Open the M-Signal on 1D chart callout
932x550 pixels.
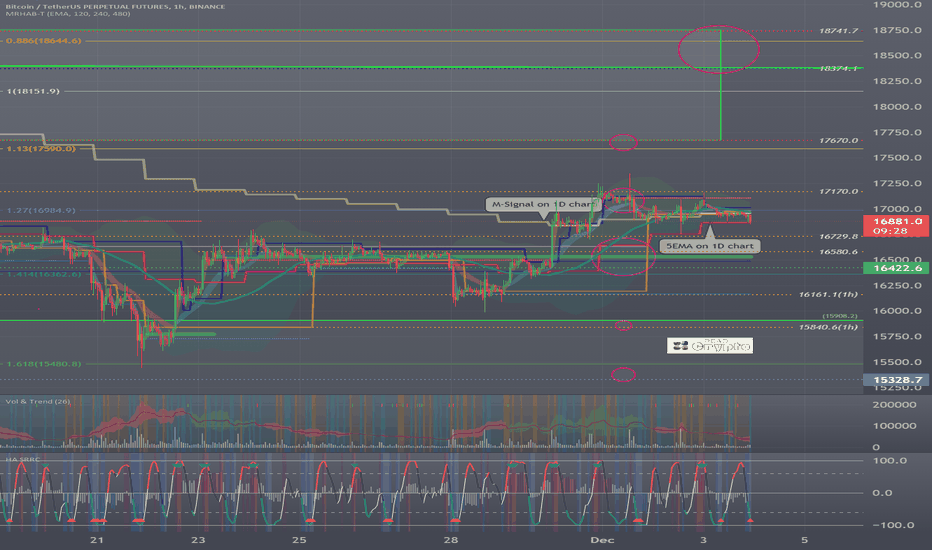coord(542,205)
